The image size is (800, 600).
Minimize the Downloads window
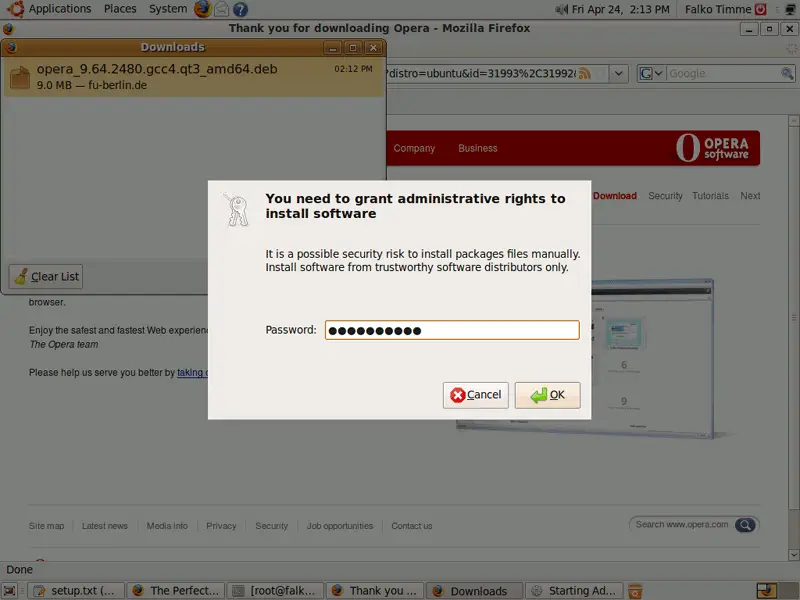(333, 48)
